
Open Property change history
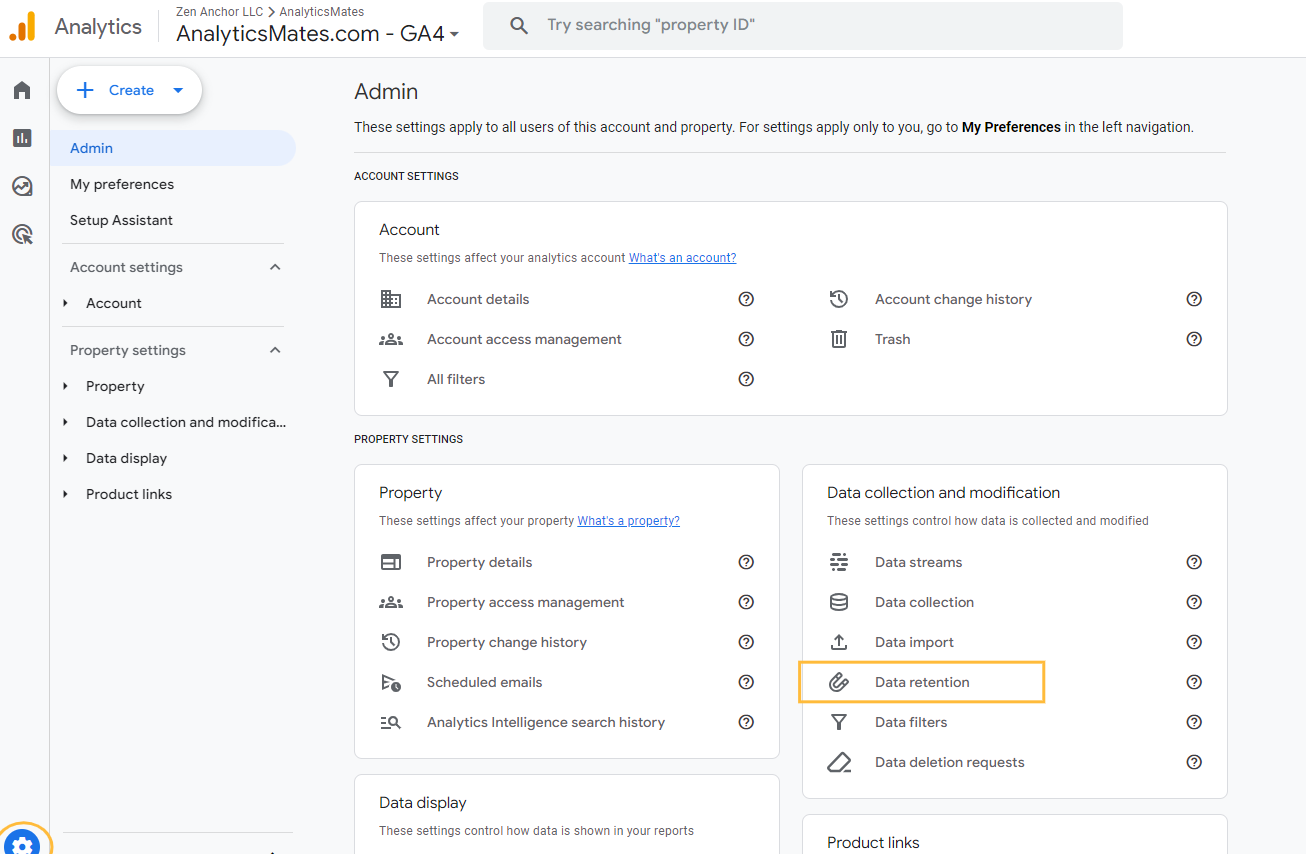click(x=507, y=642)
